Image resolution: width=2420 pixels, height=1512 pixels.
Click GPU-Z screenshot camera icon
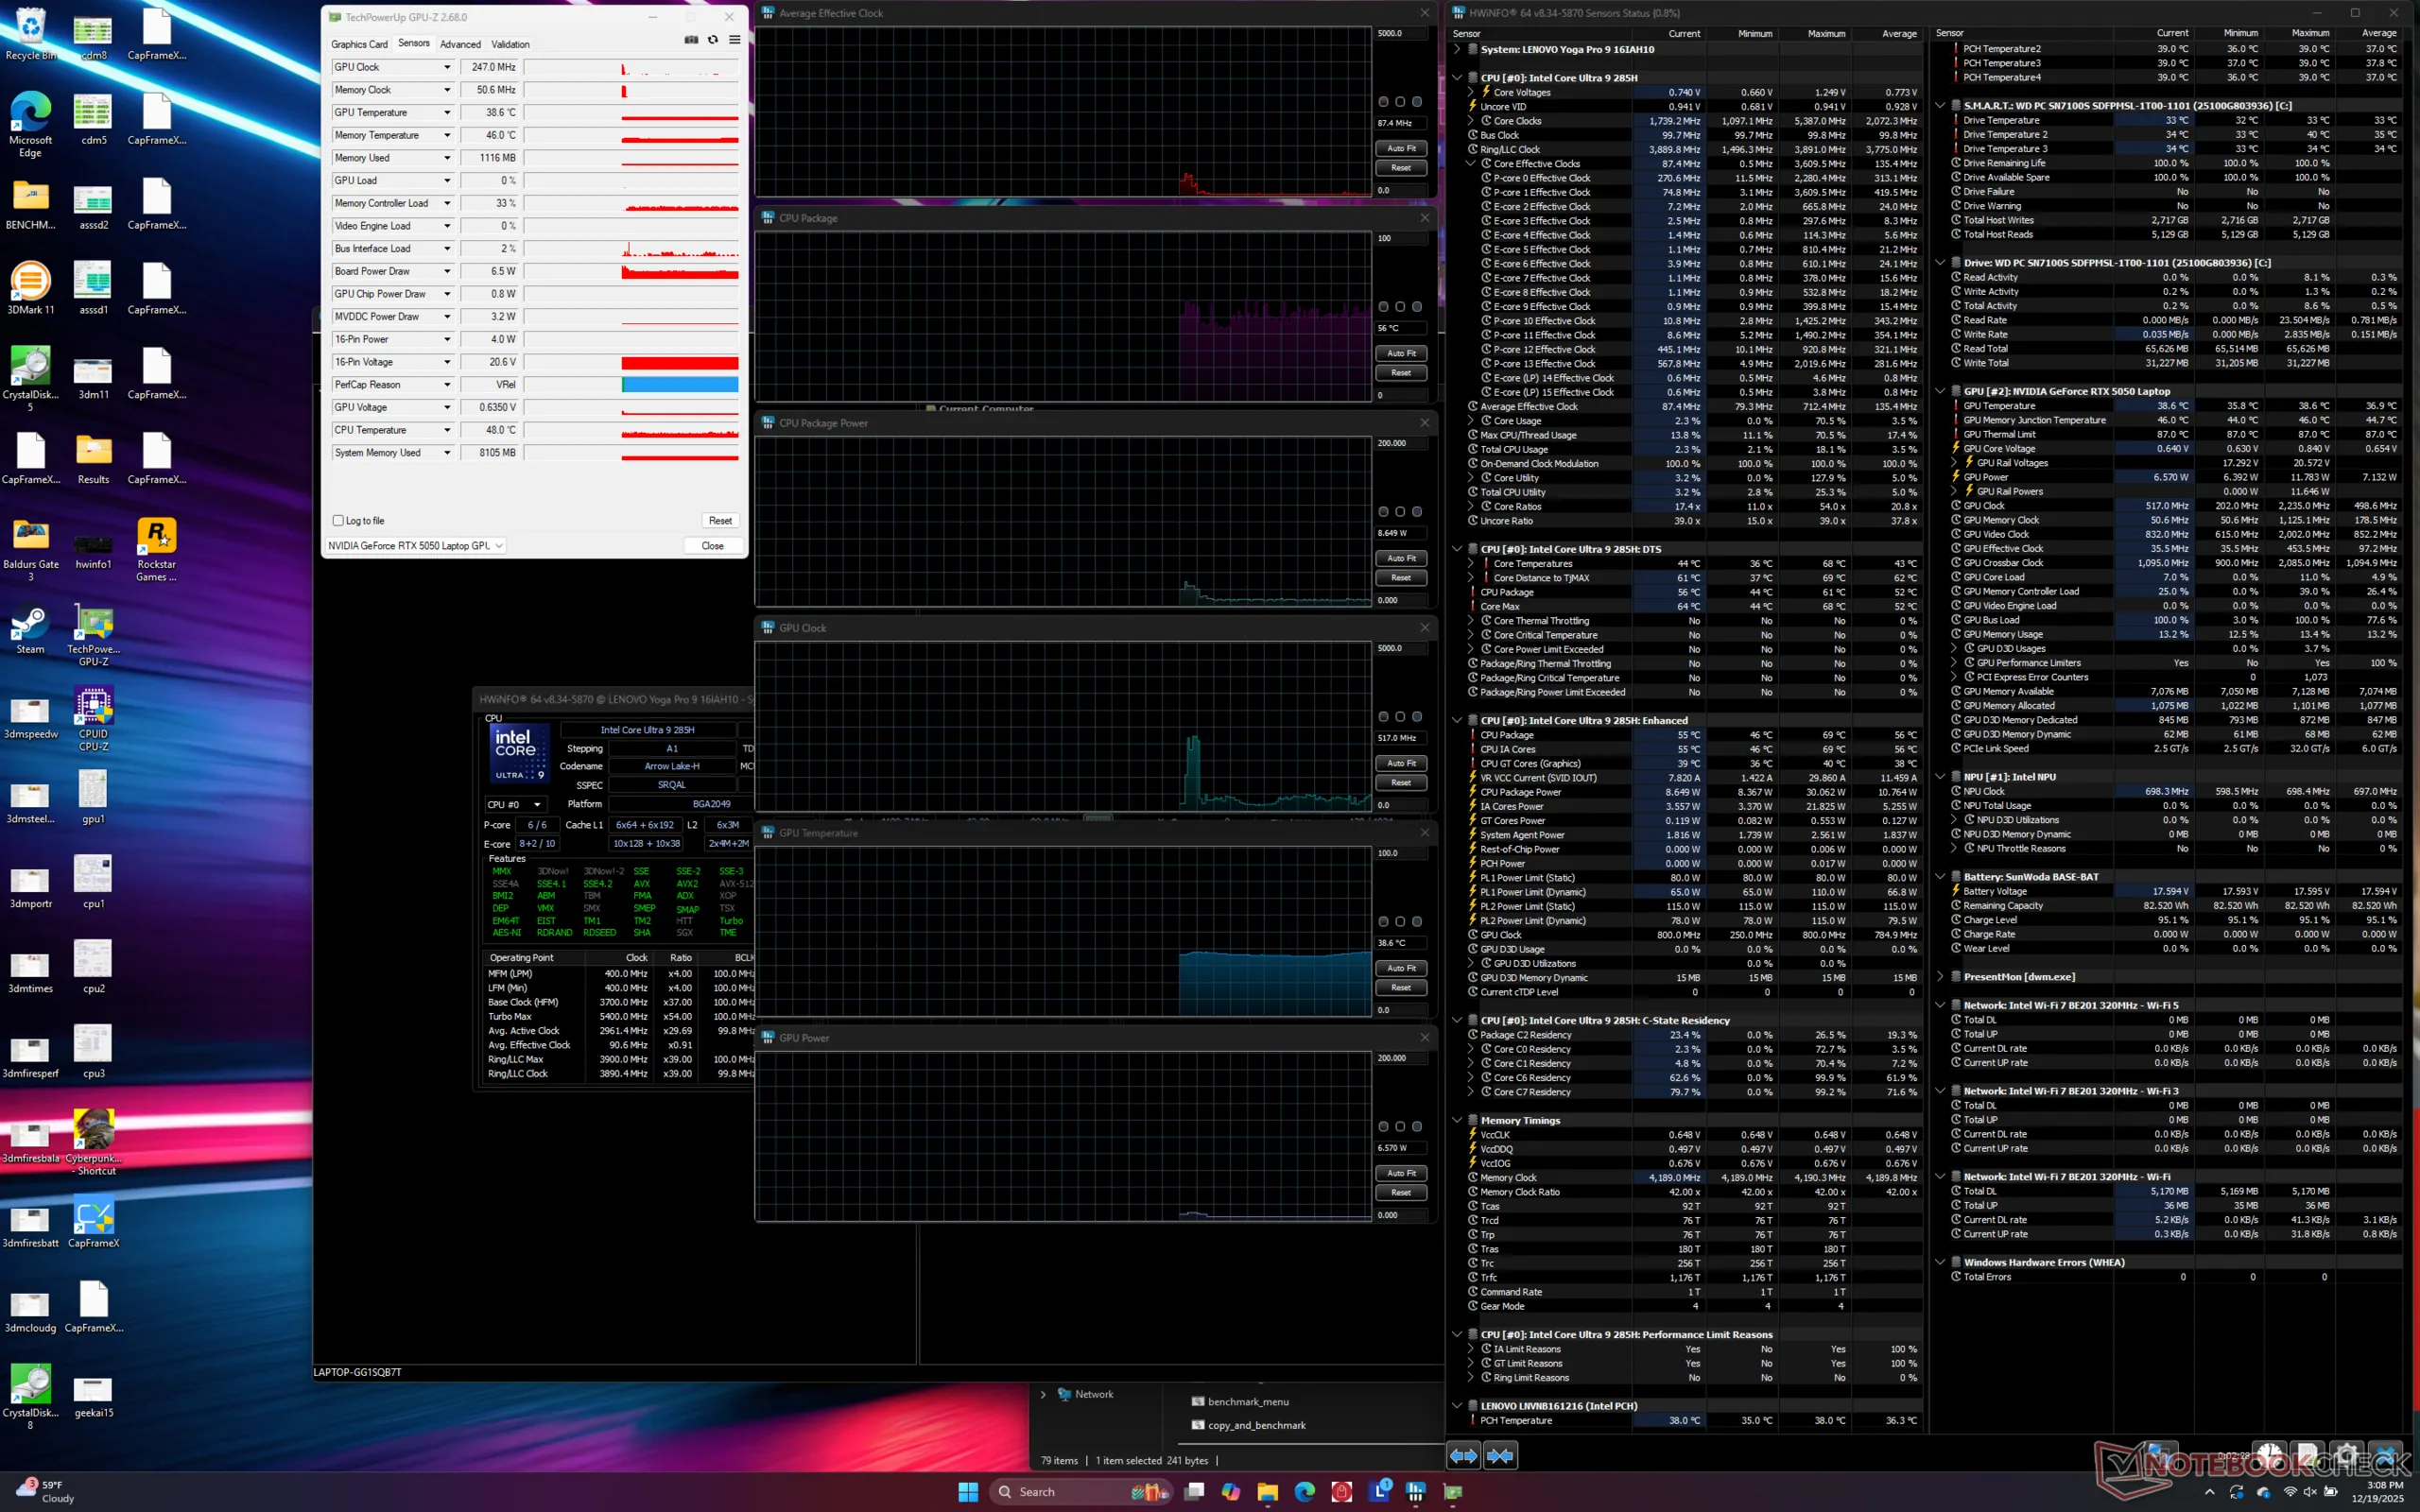coord(691,40)
